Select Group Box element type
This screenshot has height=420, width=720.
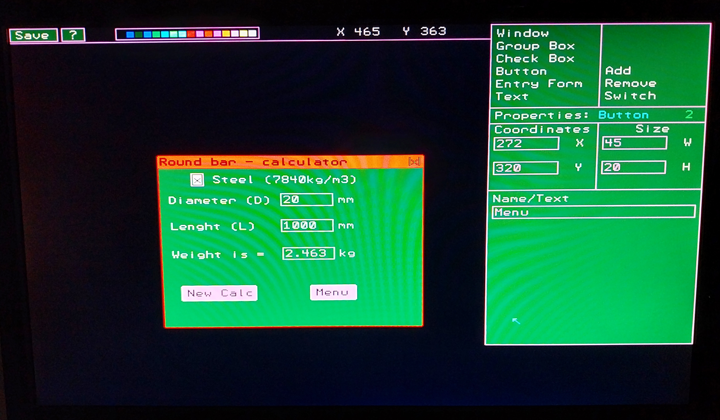pos(535,46)
